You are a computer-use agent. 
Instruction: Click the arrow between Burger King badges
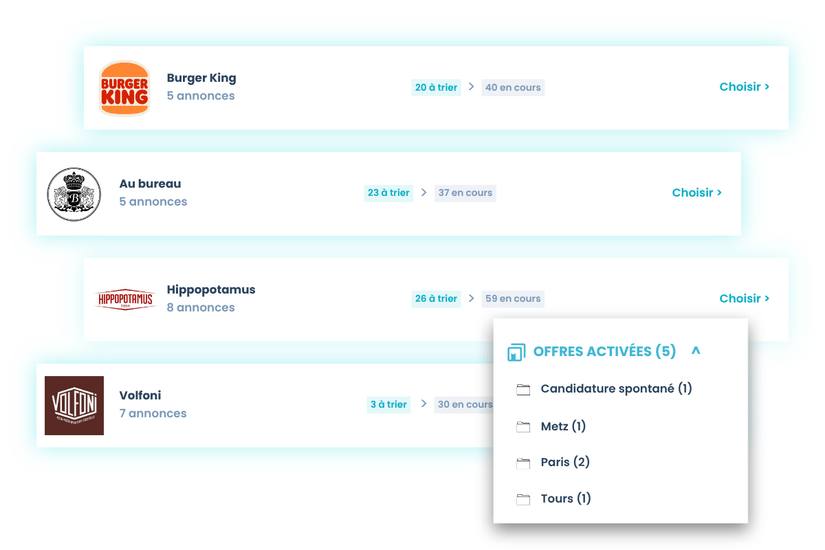click(471, 86)
